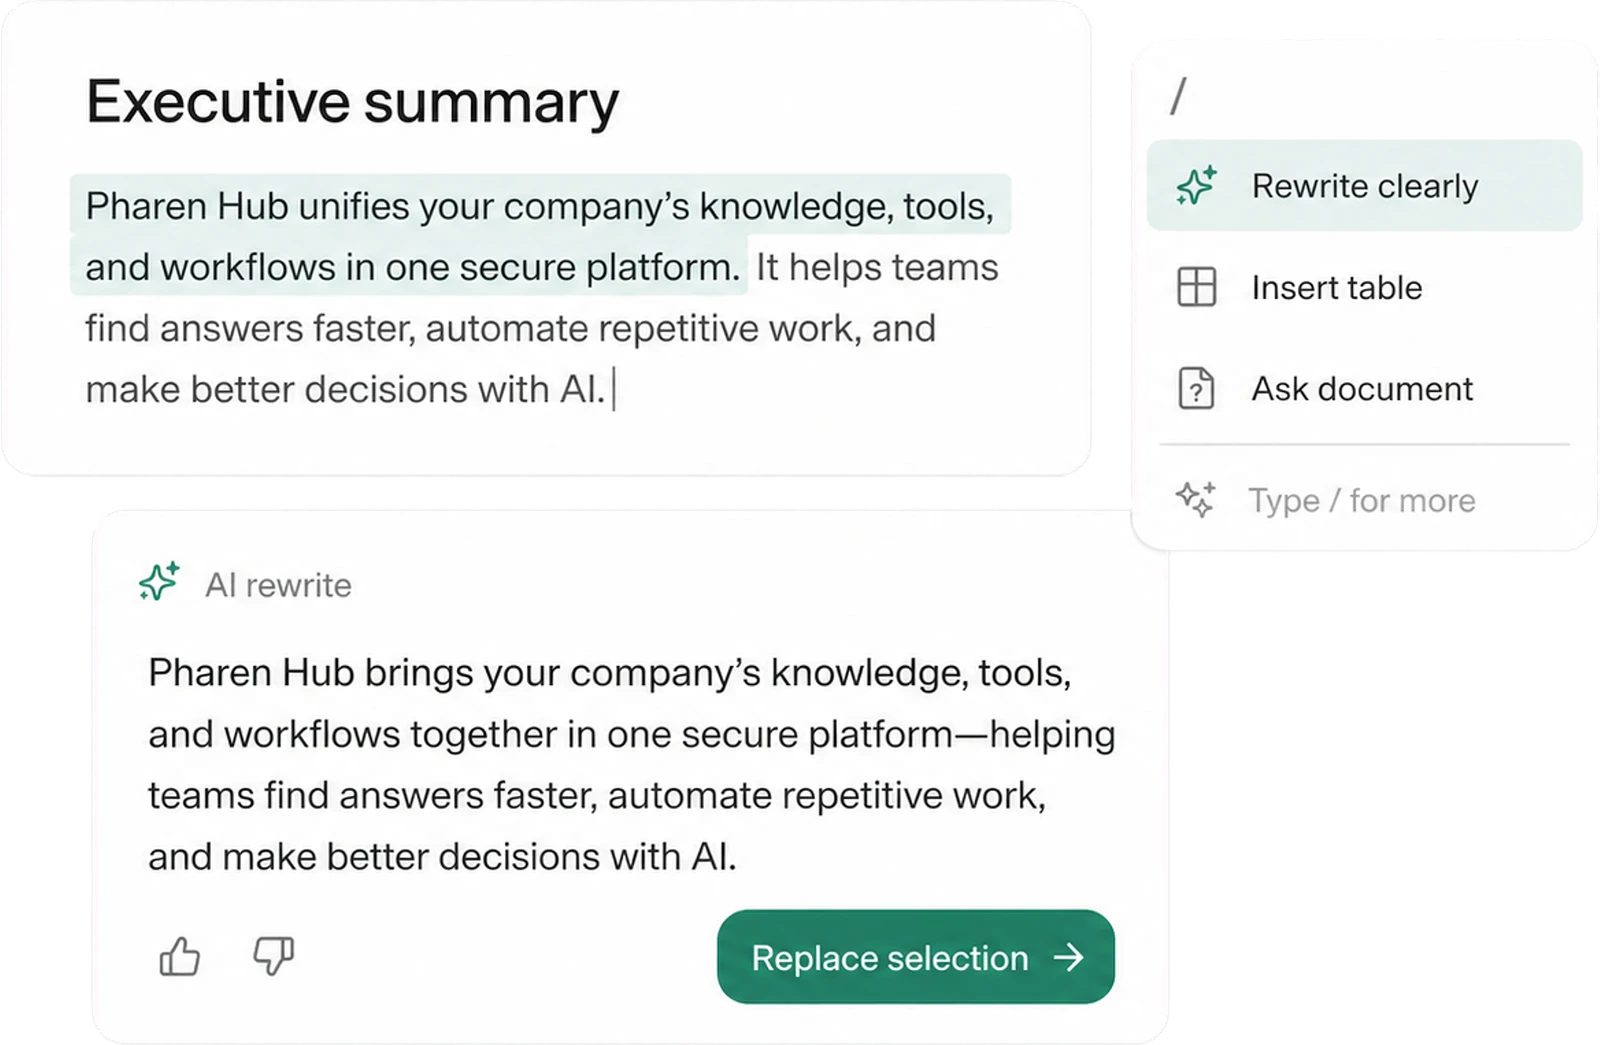The height and width of the screenshot is (1045, 1600).
Task: Select Ask document in the command menu
Action: (1364, 388)
